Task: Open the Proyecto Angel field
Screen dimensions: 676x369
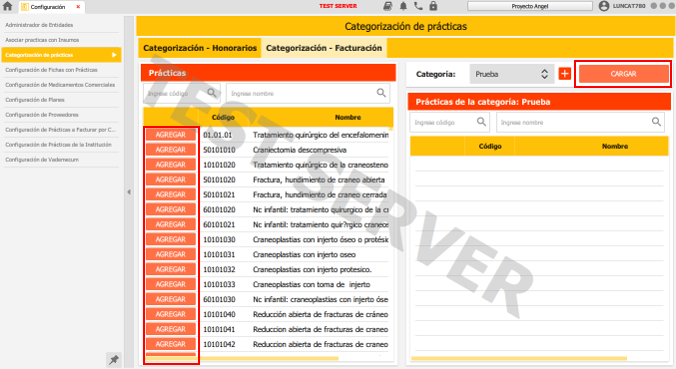Action: pos(530,6)
